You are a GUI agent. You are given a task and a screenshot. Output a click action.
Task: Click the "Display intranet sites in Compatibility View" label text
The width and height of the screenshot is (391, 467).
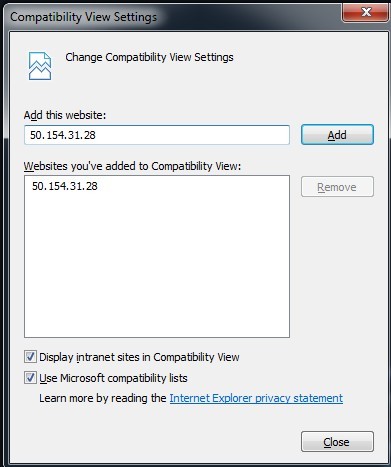pos(139,357)
